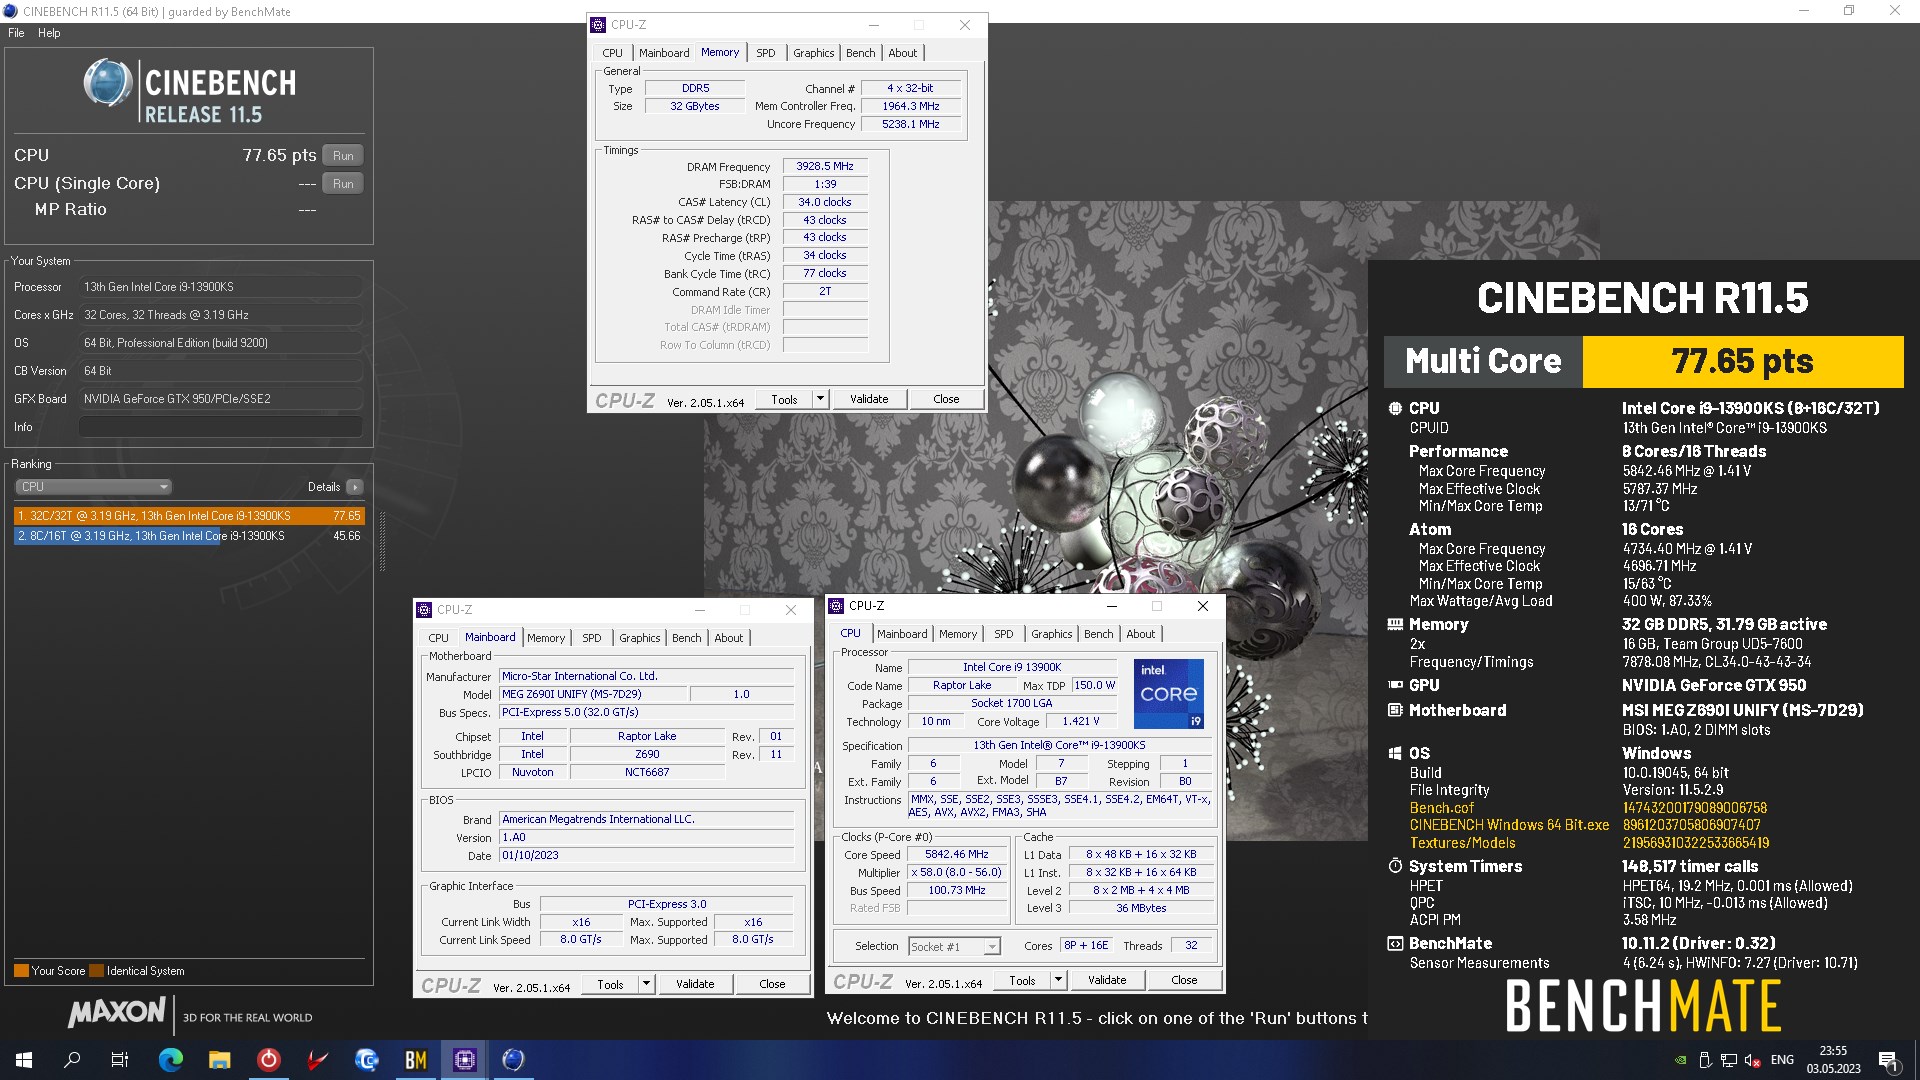
Task: Click Tools in CPU-Z Memory window
Action: [x=784, y=399]
